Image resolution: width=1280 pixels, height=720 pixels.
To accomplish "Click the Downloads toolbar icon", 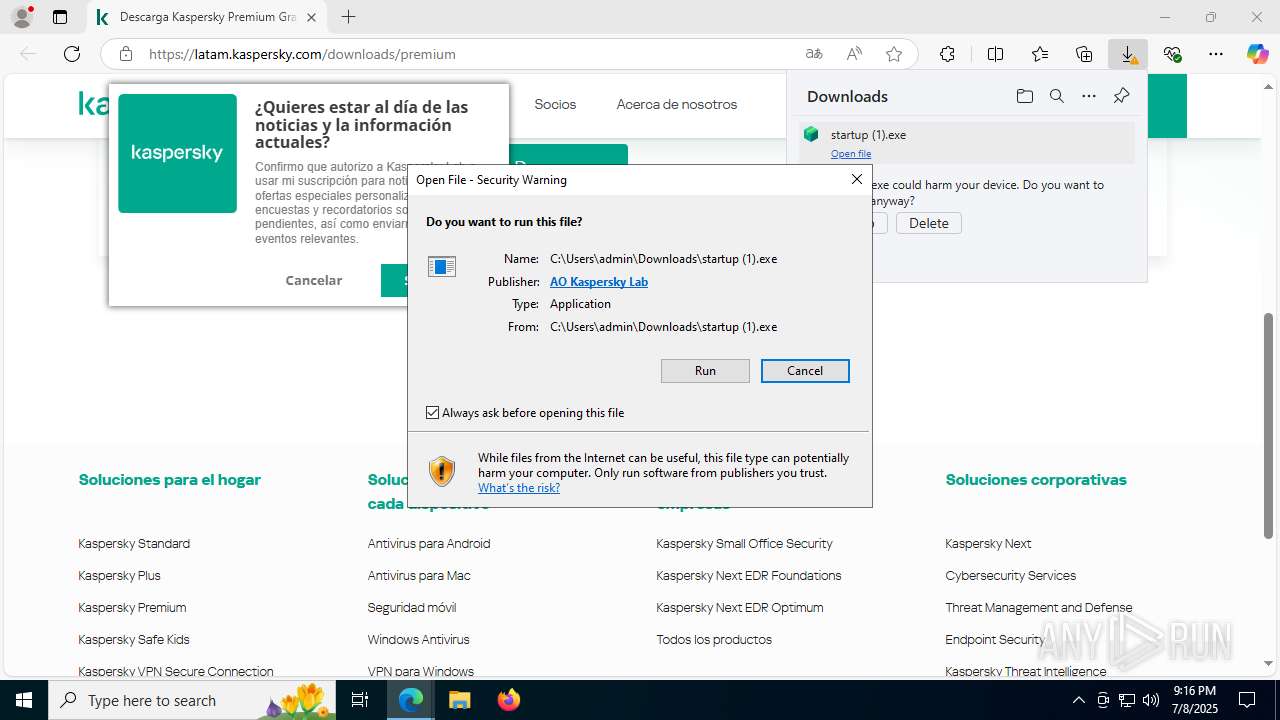I will (x=1128, y=54).
